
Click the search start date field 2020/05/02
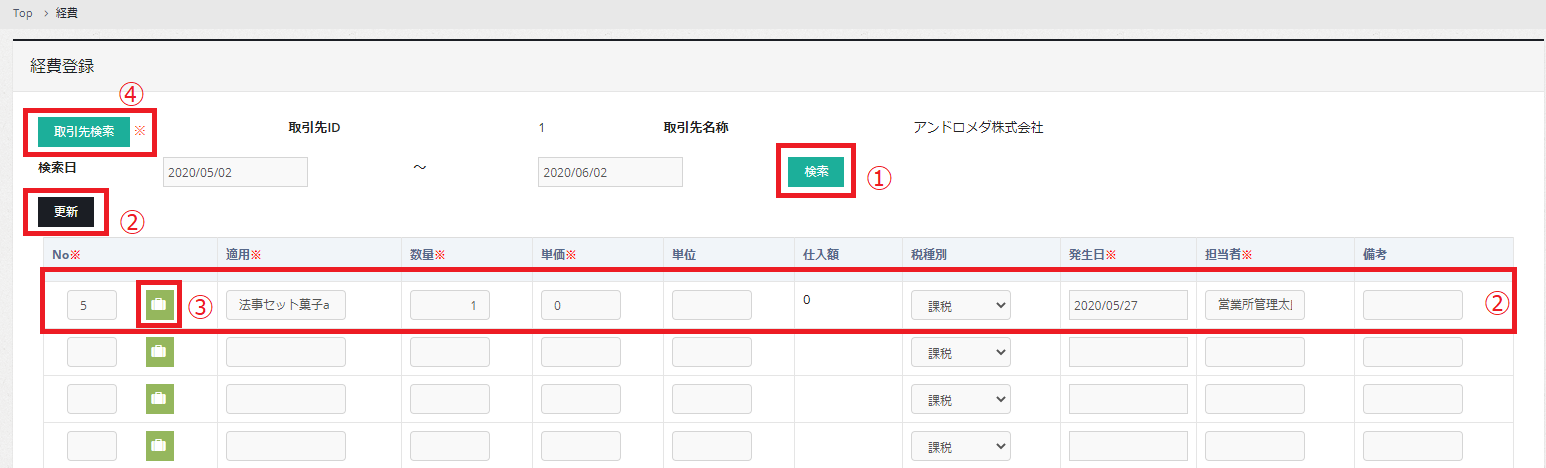pos(235,172)
